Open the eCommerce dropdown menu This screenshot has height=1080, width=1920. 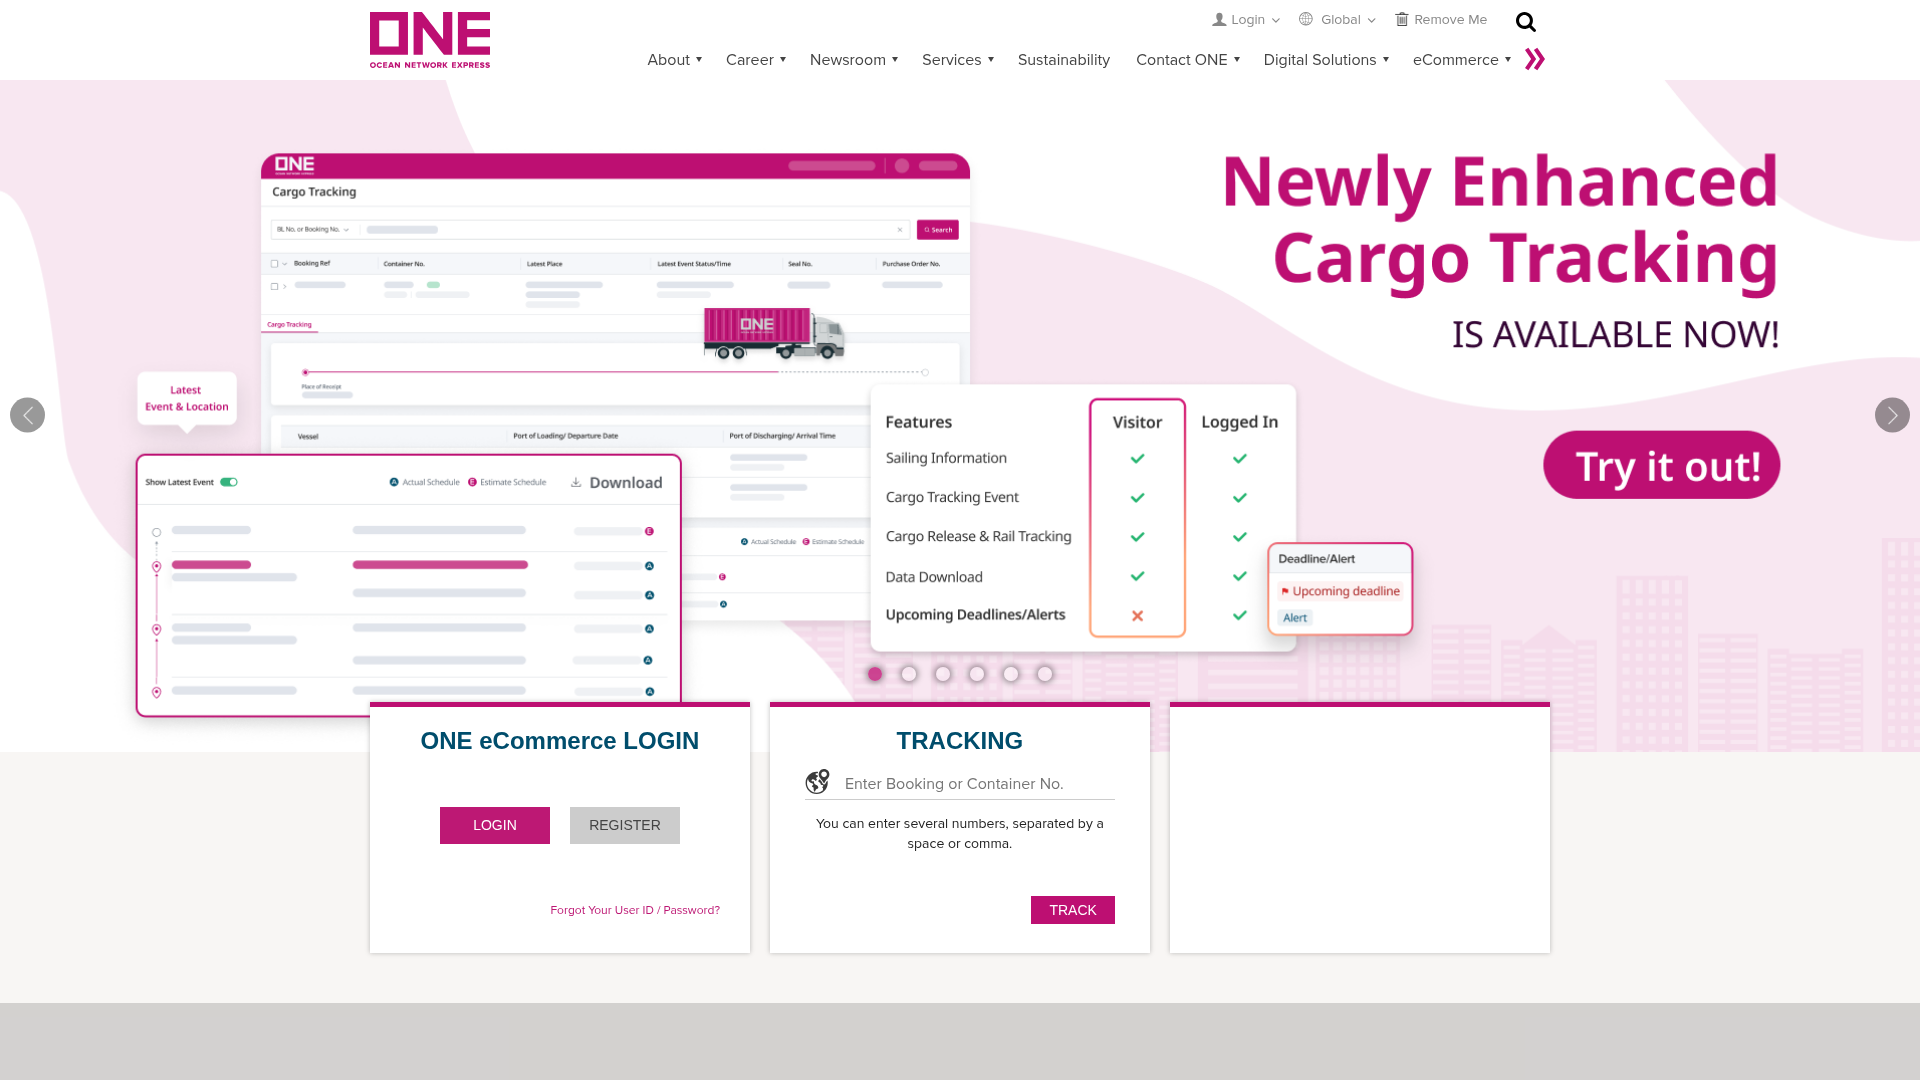[1459, 60]
